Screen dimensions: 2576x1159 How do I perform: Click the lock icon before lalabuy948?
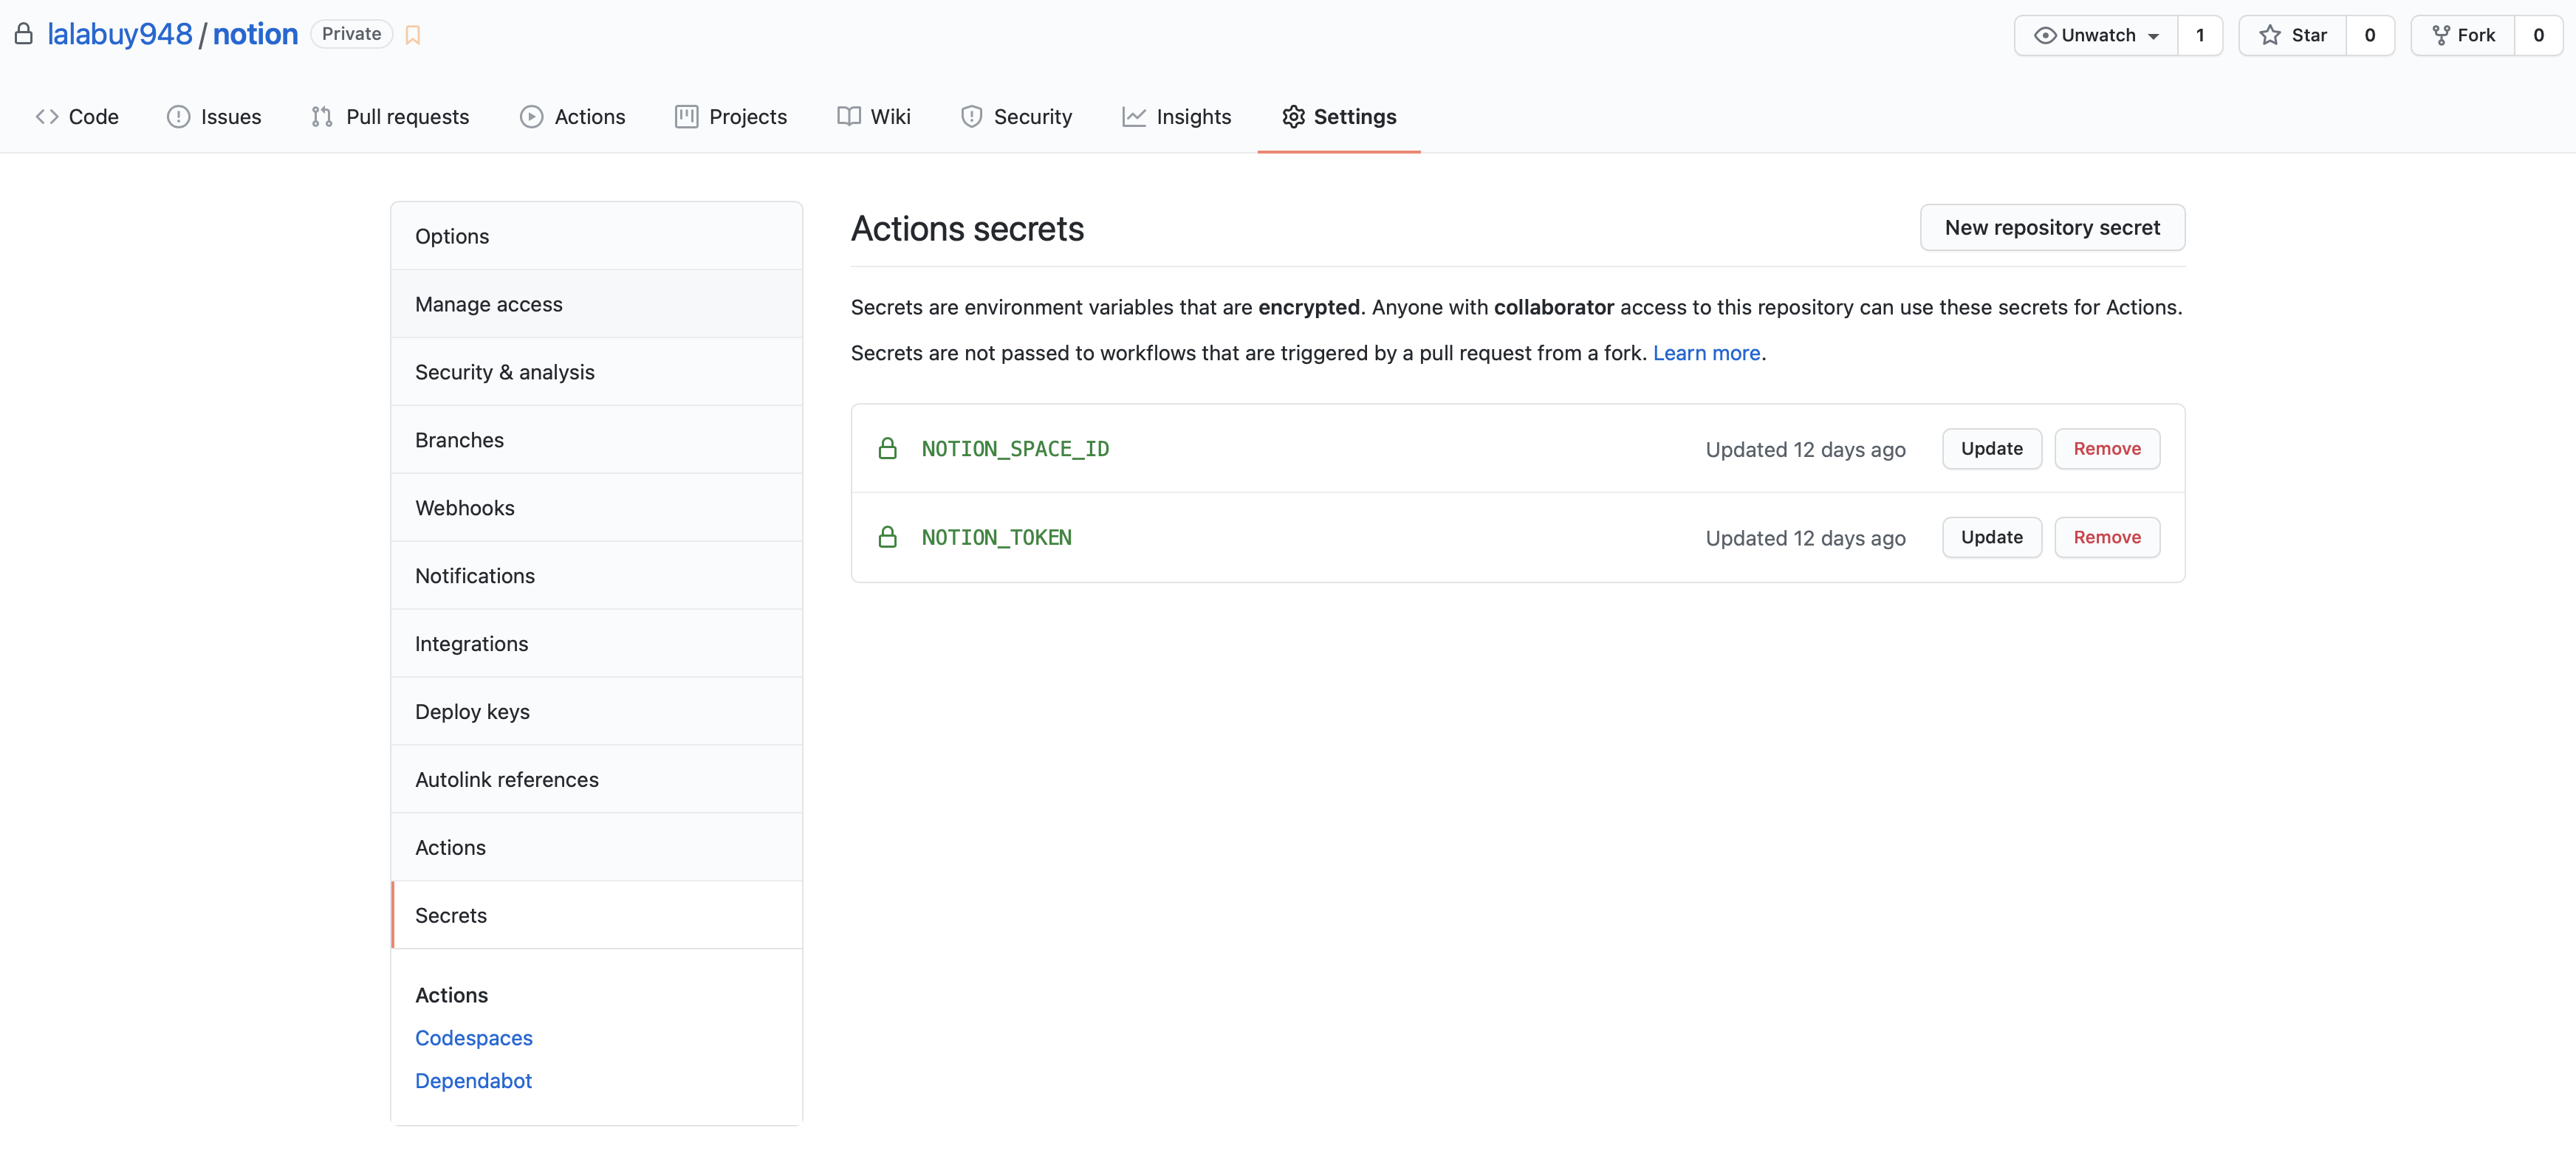click(x=22, y=33)
